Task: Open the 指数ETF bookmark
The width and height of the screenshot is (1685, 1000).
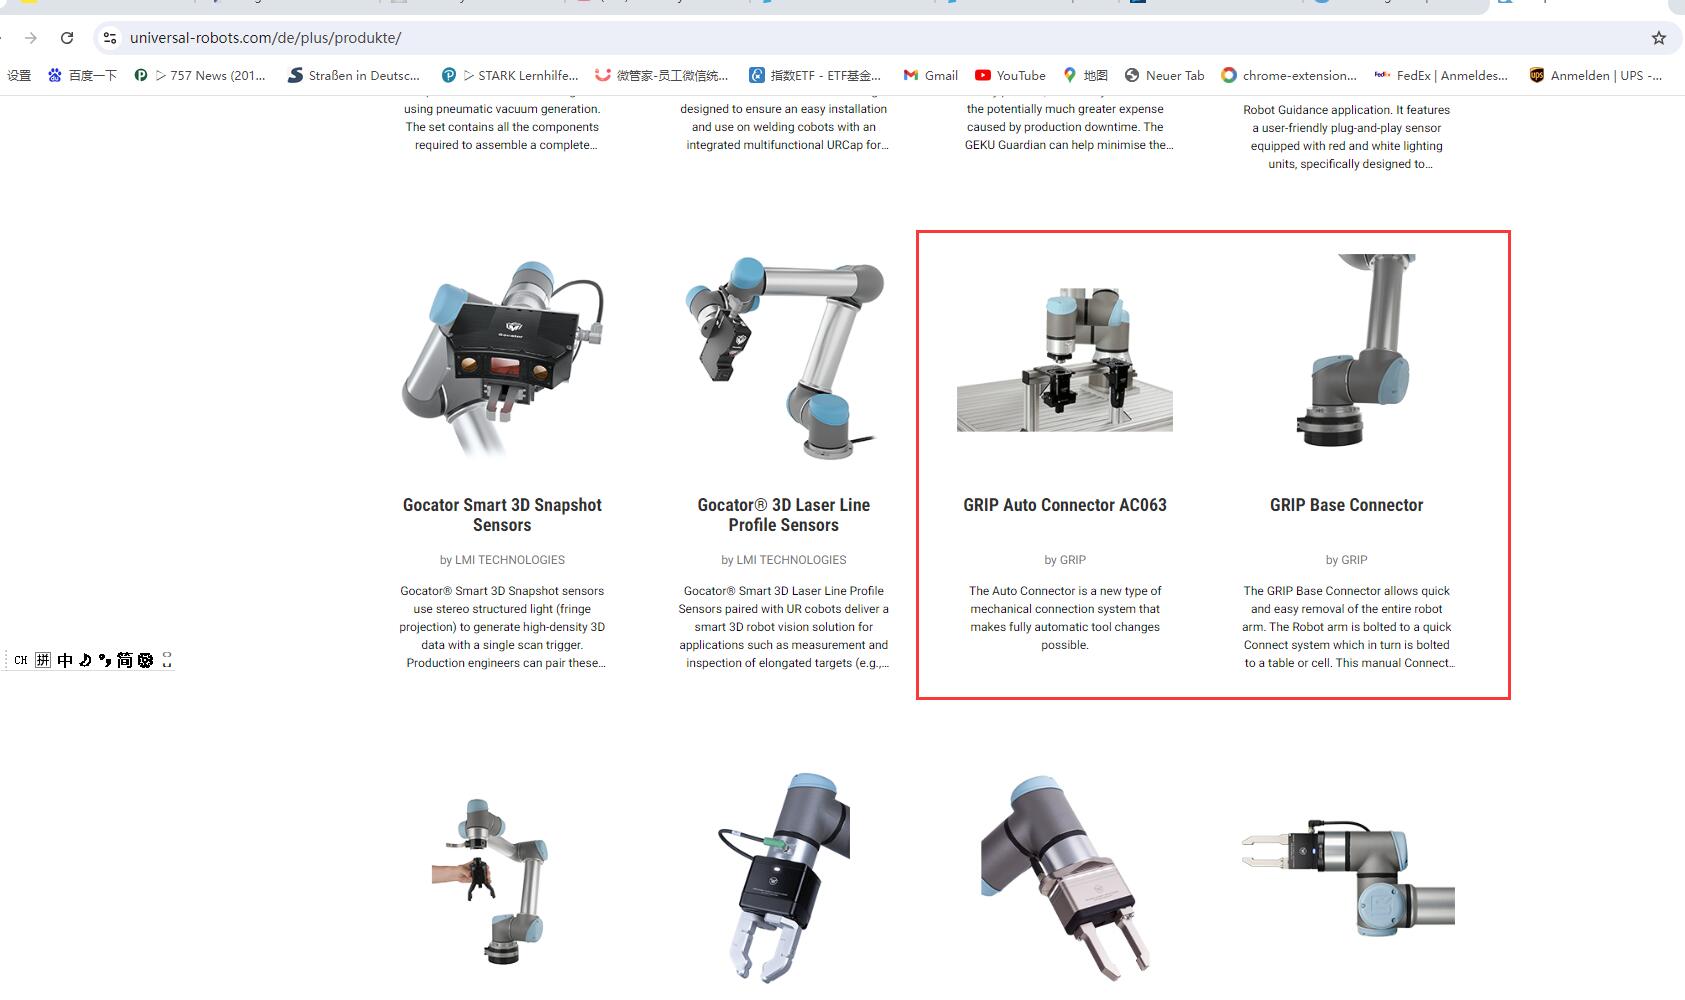Action: pos(815,75)
